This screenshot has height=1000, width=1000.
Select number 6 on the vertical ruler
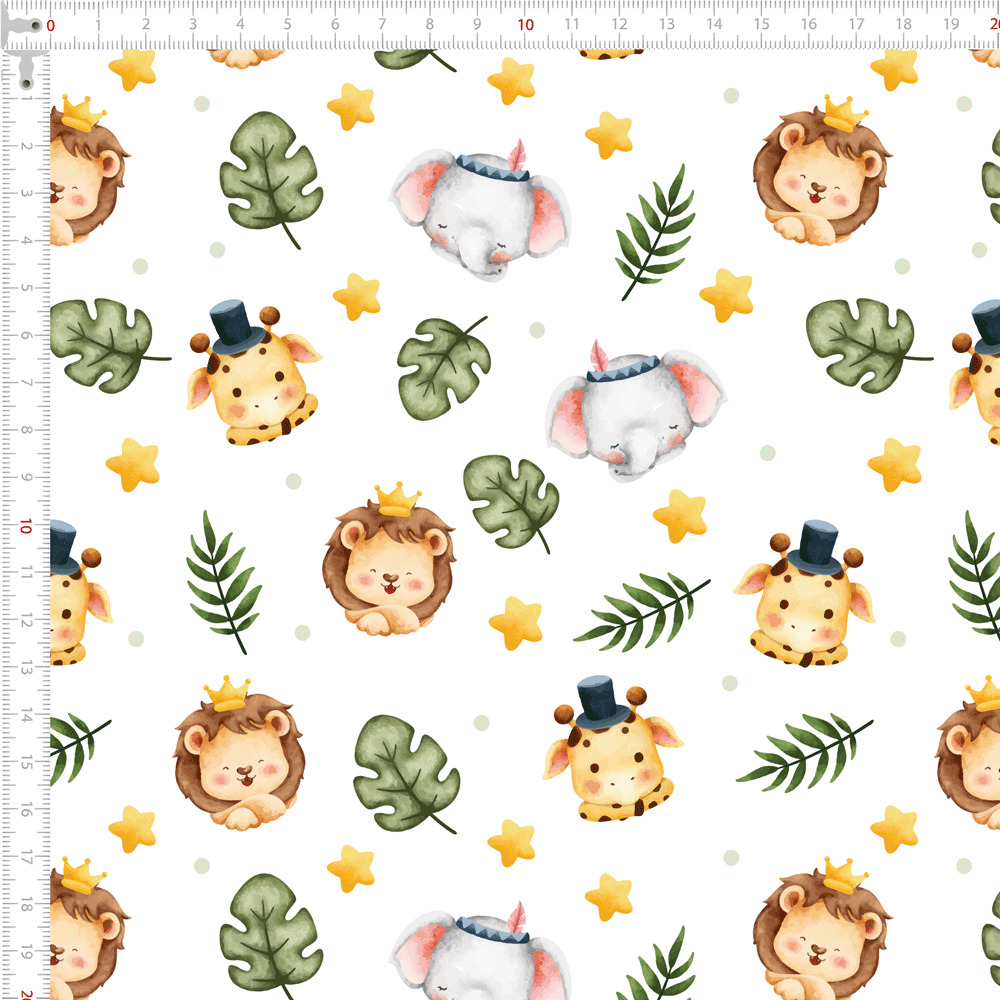coord(26,335)
